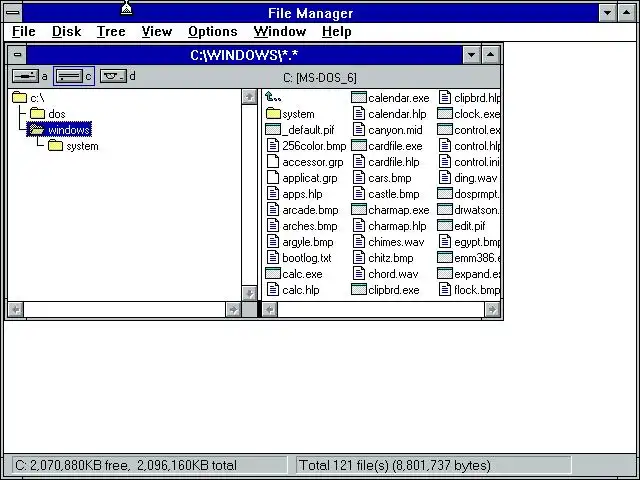The height and width of the screenshot is (480, 640).
Task: Click file list scroll left arrow
Action: pos(269,310)
